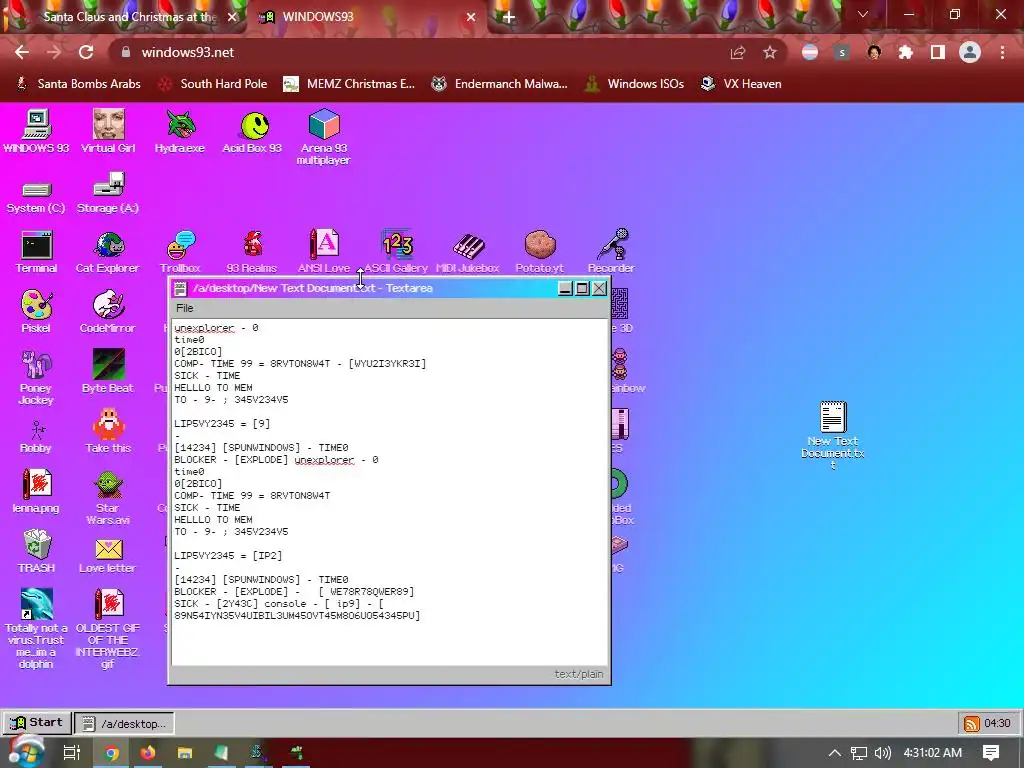Image resolution: width=1024 pixels, height=768 pixels.
Task: Show hidden system tray icons
Action: (835, 753)
